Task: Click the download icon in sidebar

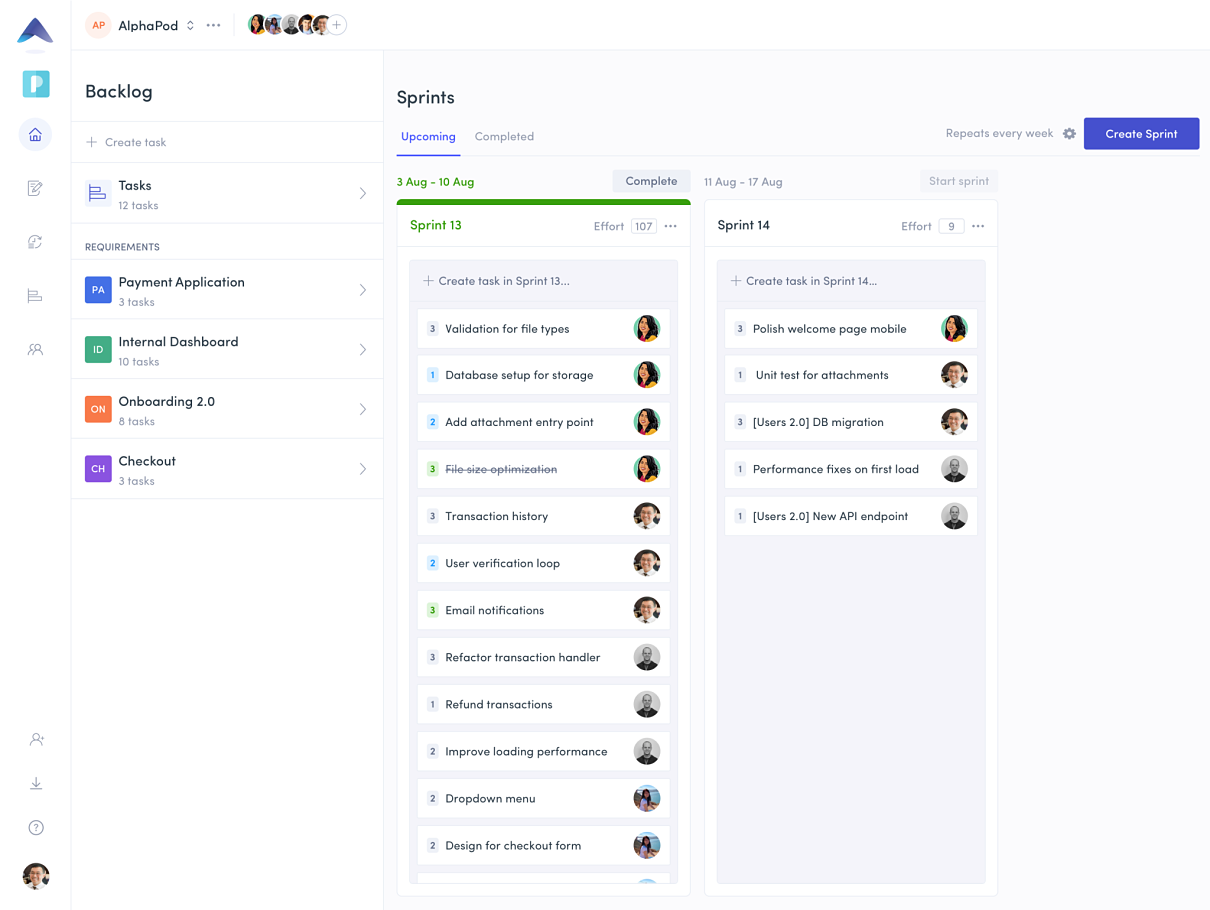Action: (36, 783)
